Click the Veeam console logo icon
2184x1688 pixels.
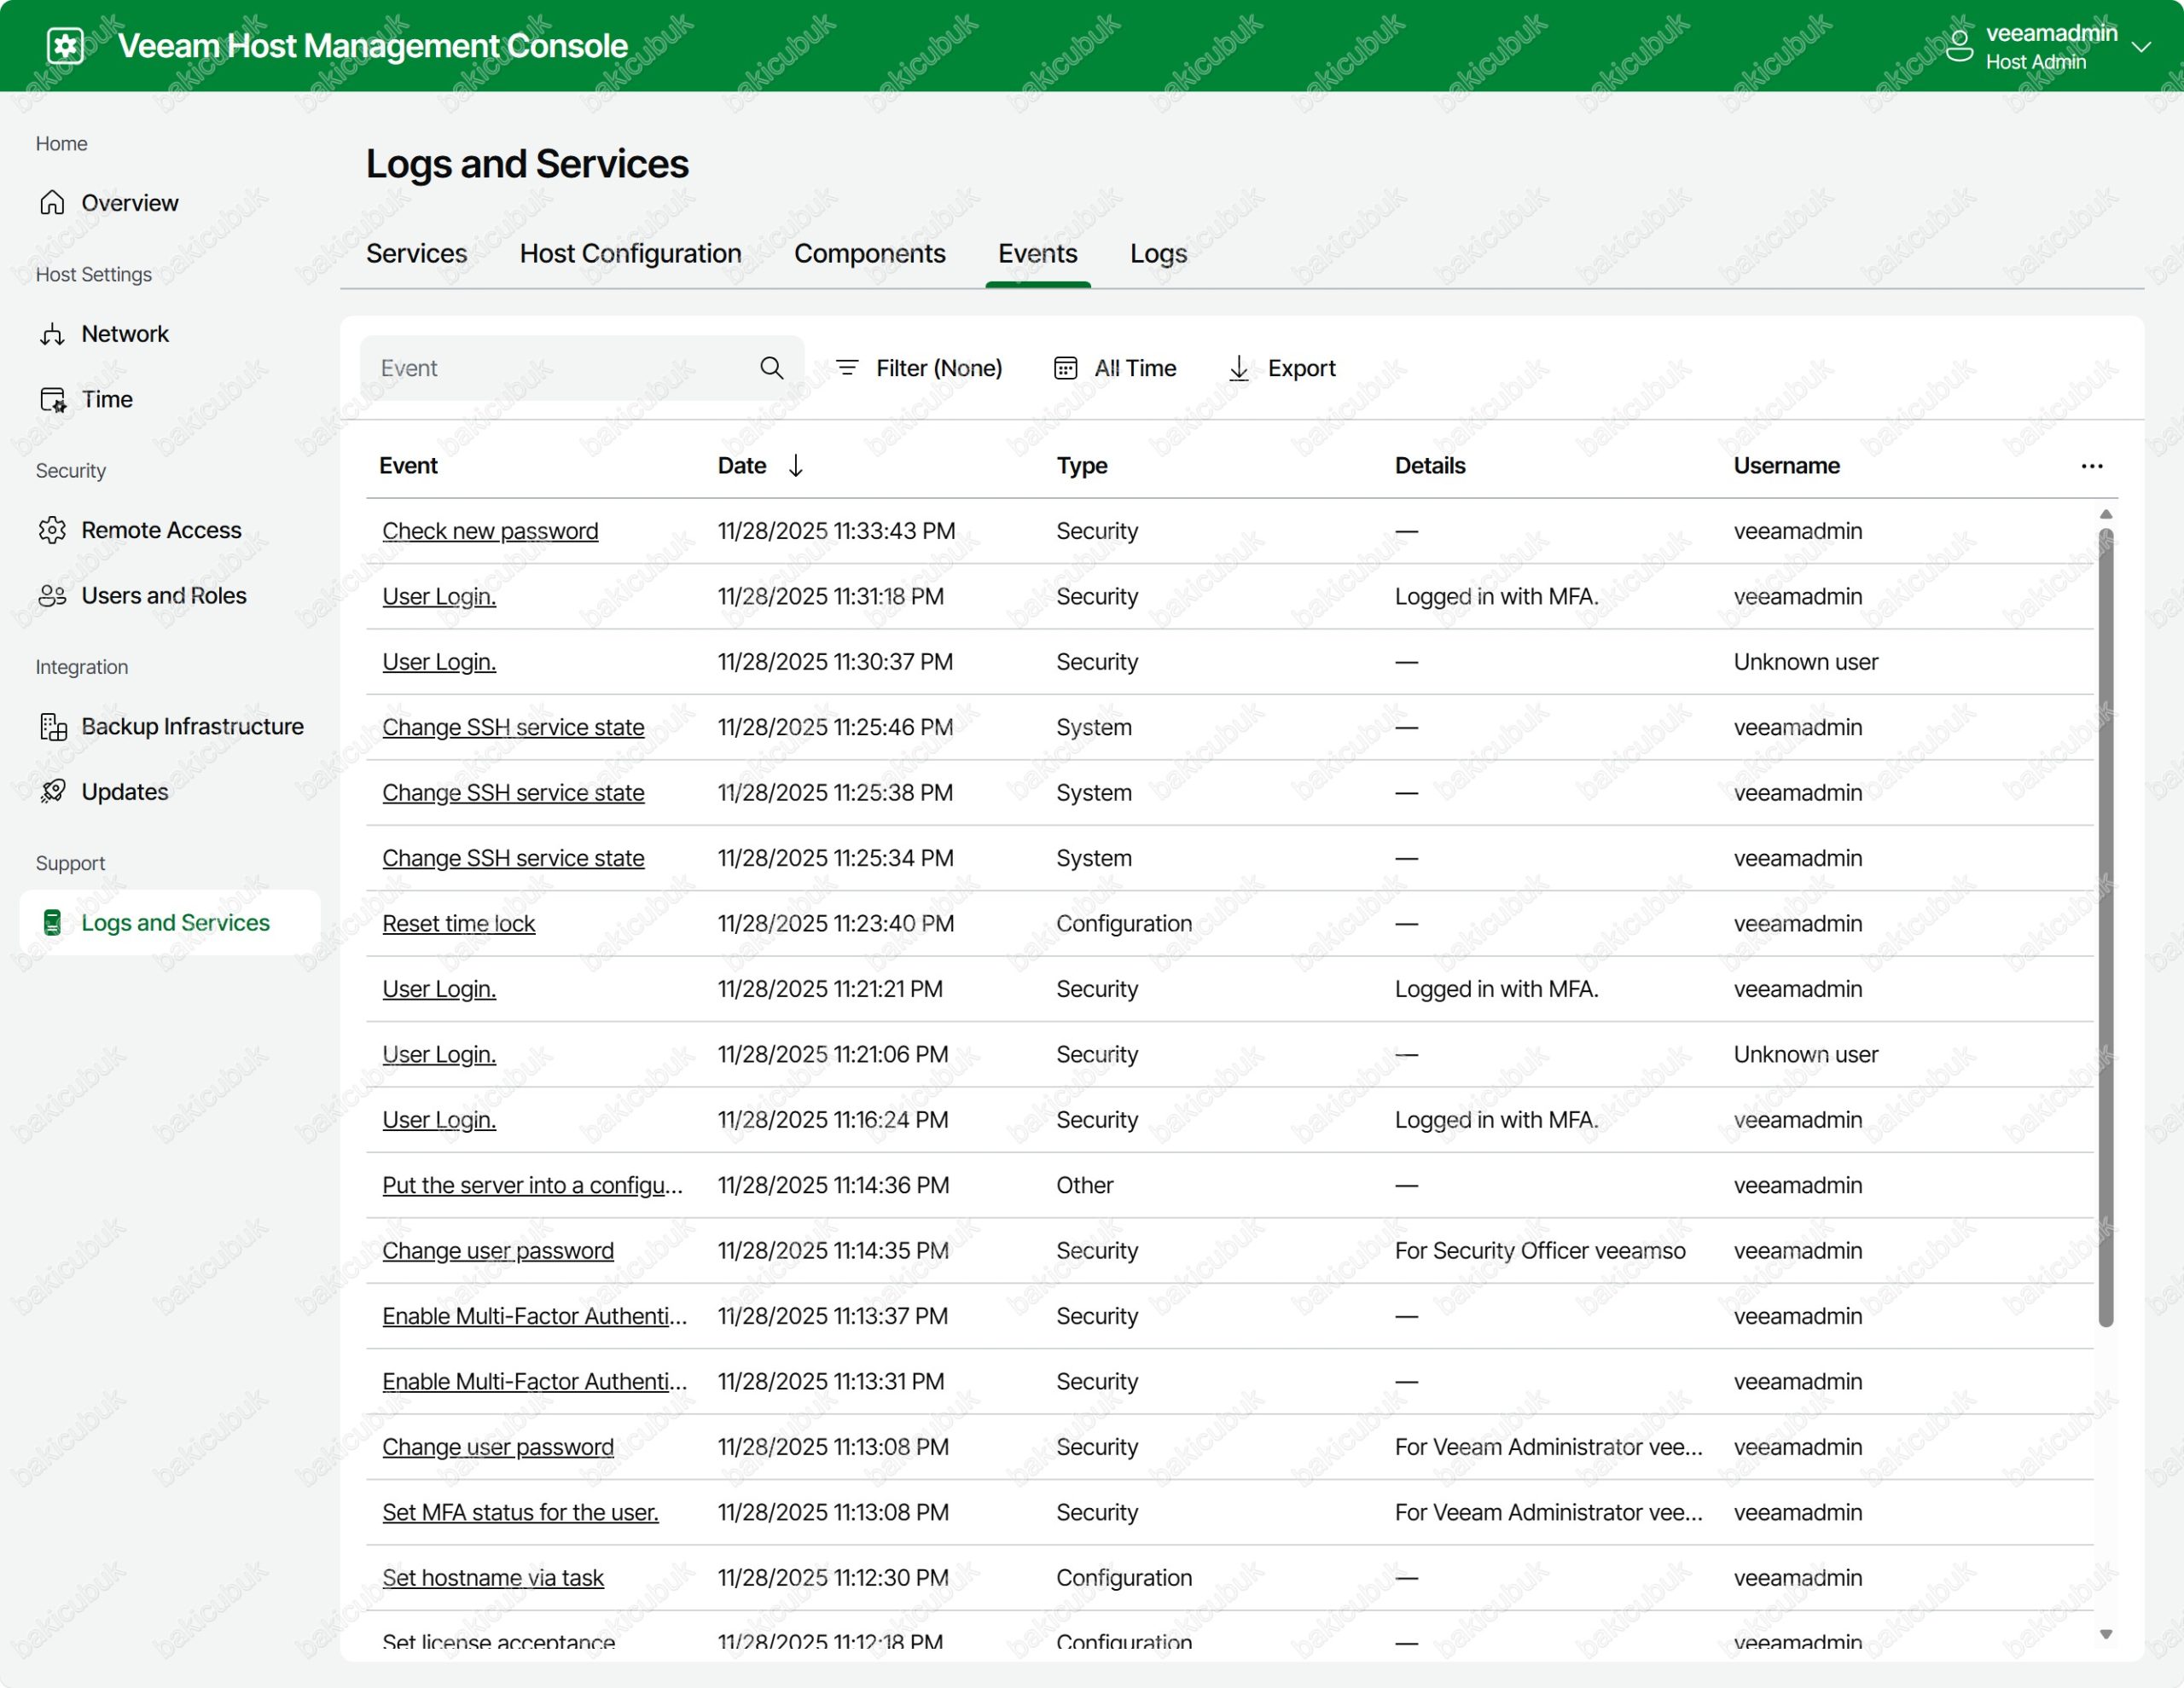pos(66,46)
